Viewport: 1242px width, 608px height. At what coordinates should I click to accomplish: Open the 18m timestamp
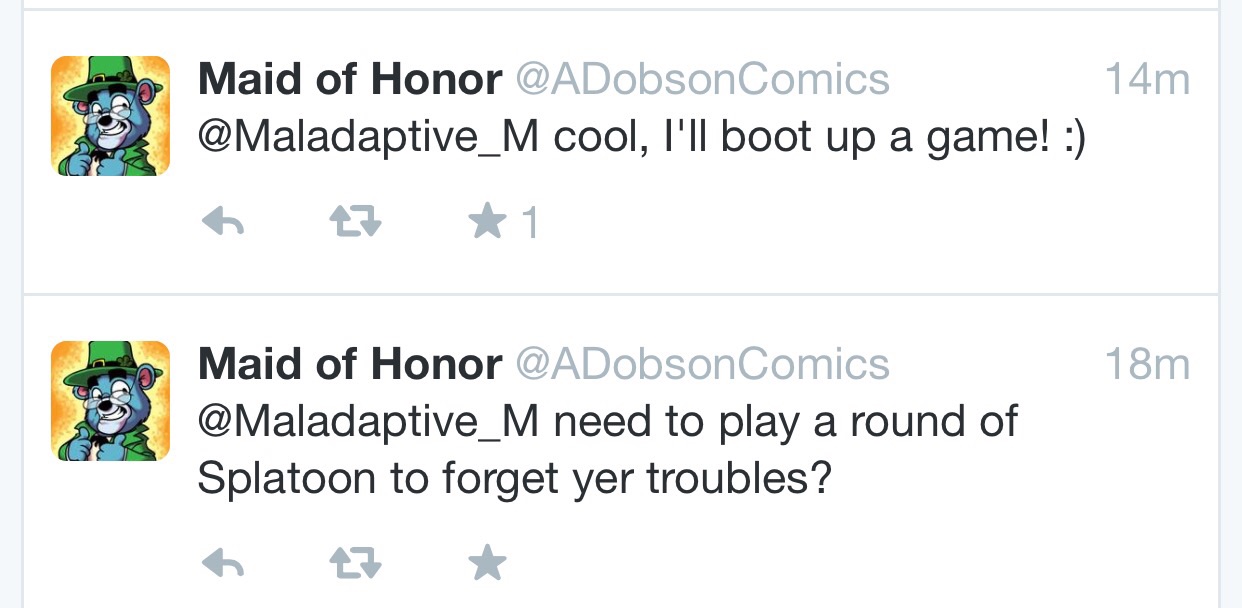pos(1147,365)
